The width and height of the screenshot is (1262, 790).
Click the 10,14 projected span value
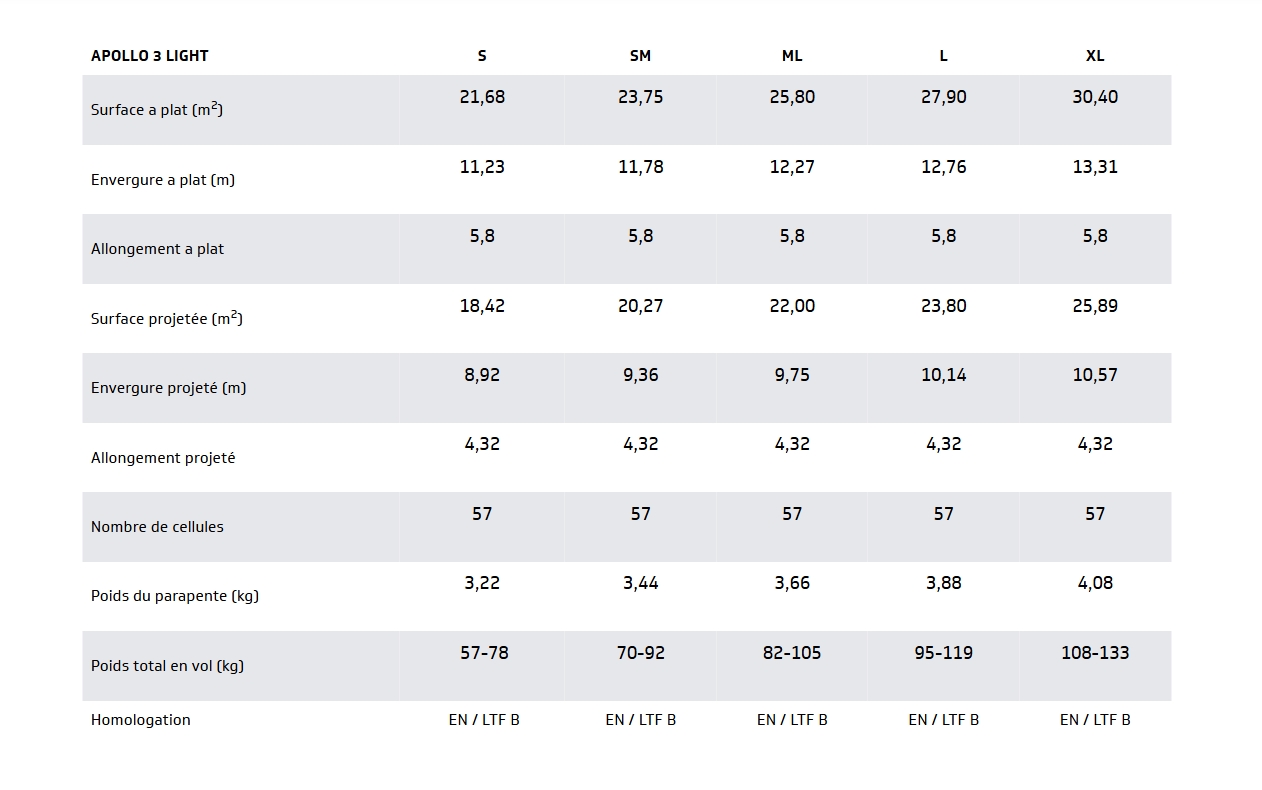(943, 375)
